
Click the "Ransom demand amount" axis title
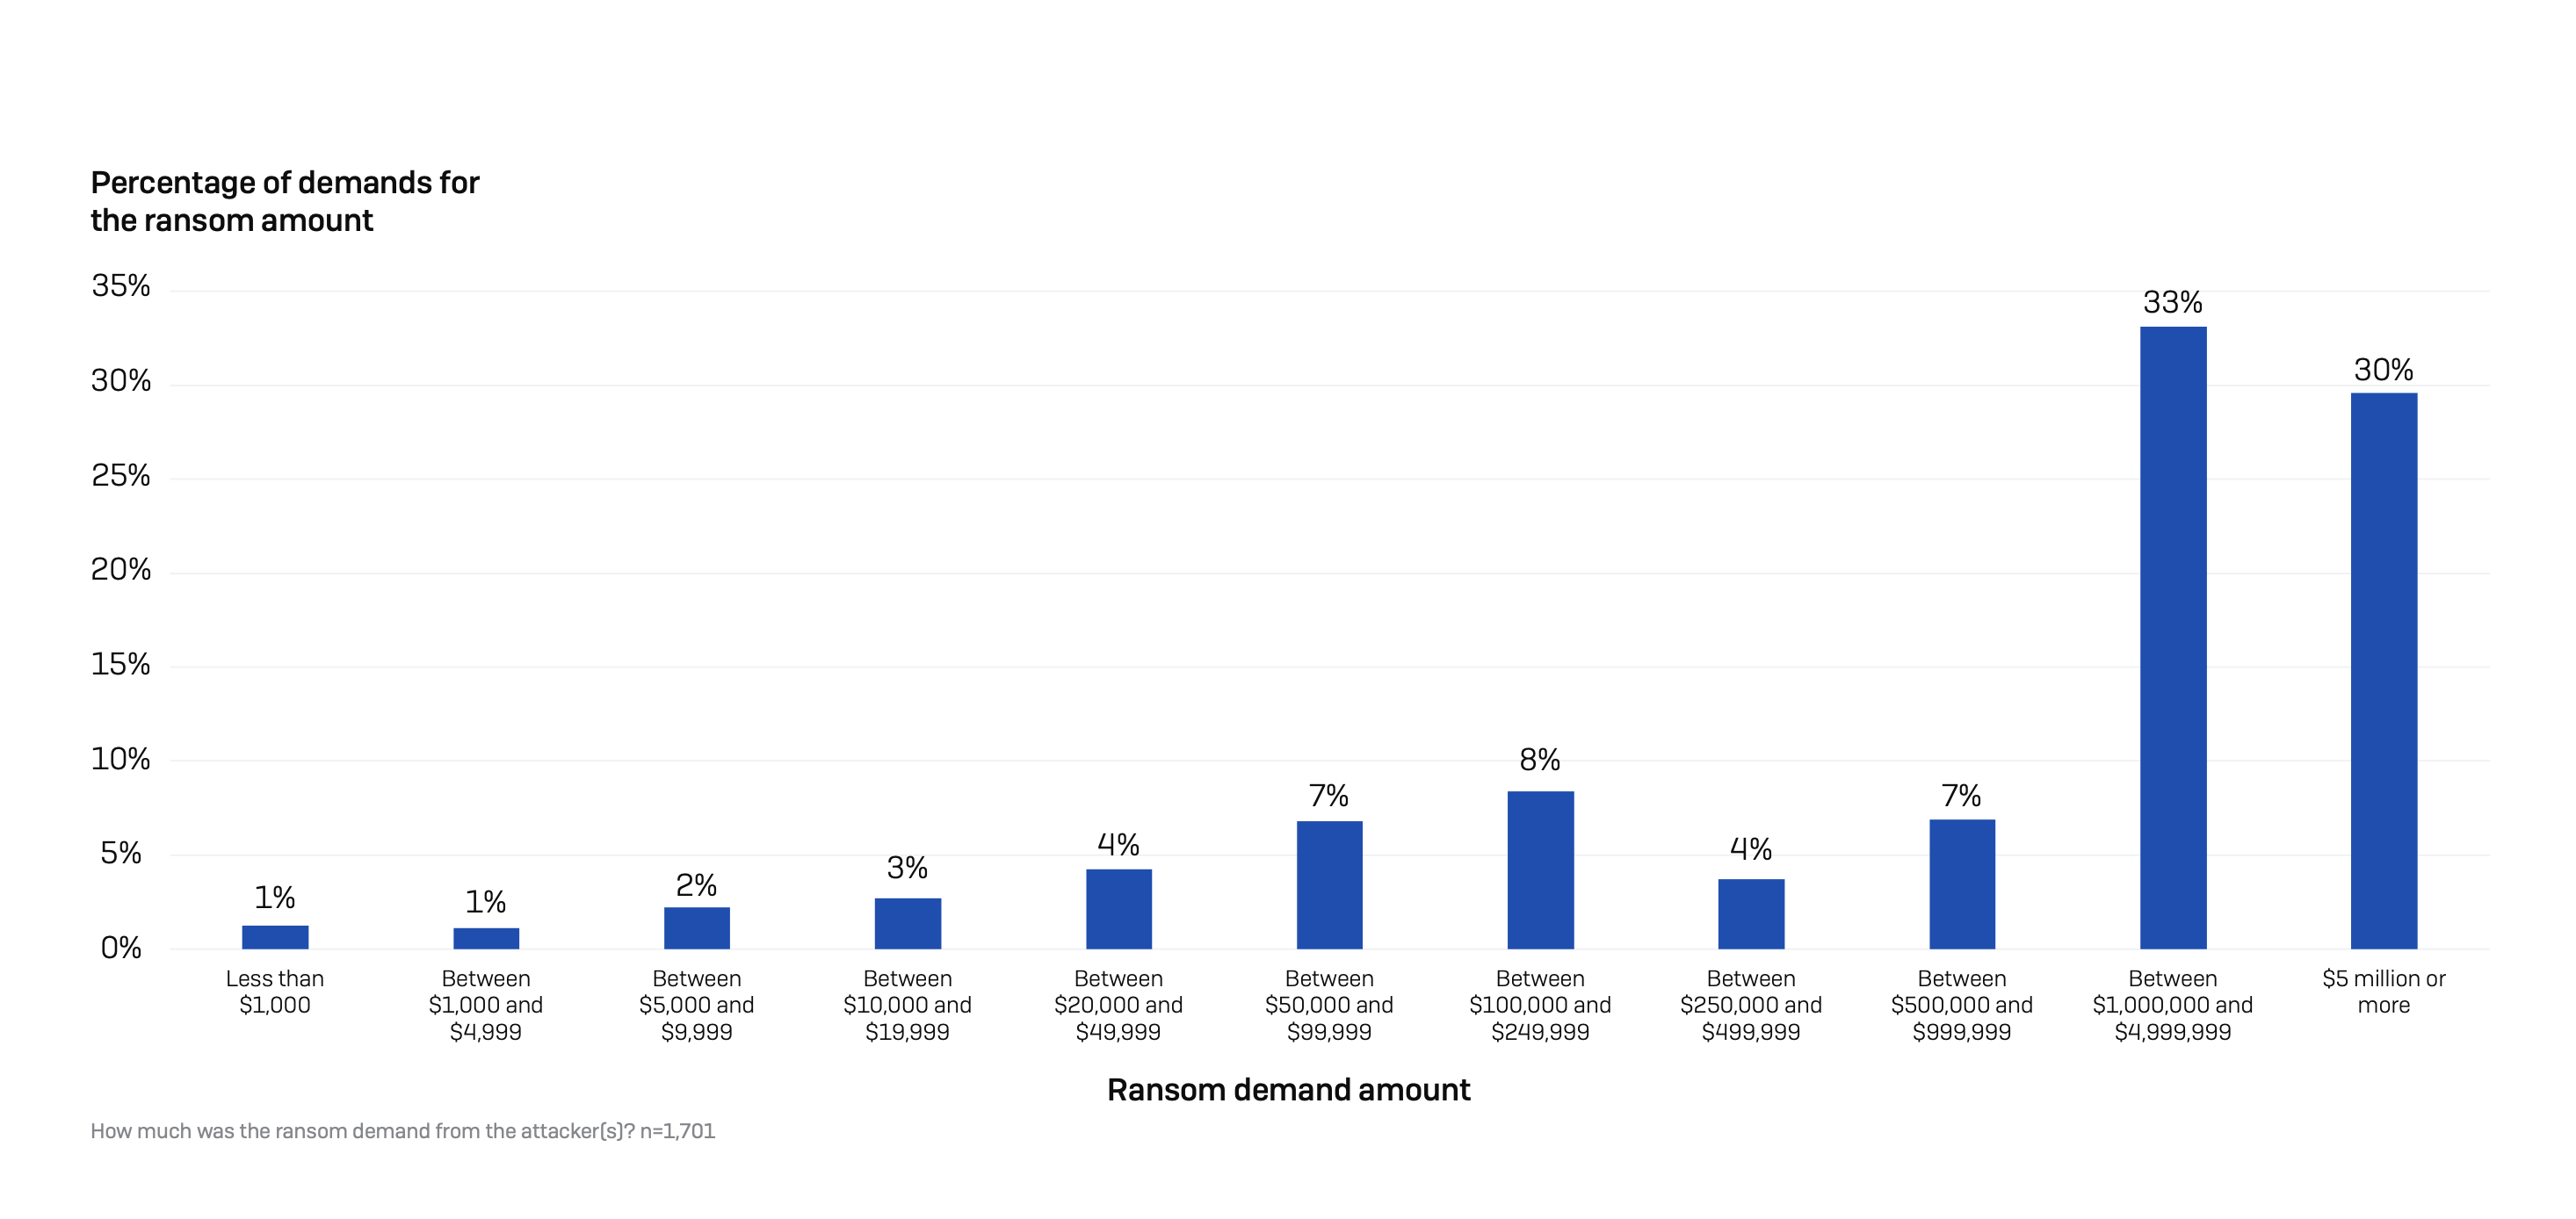(1288, 1089)
